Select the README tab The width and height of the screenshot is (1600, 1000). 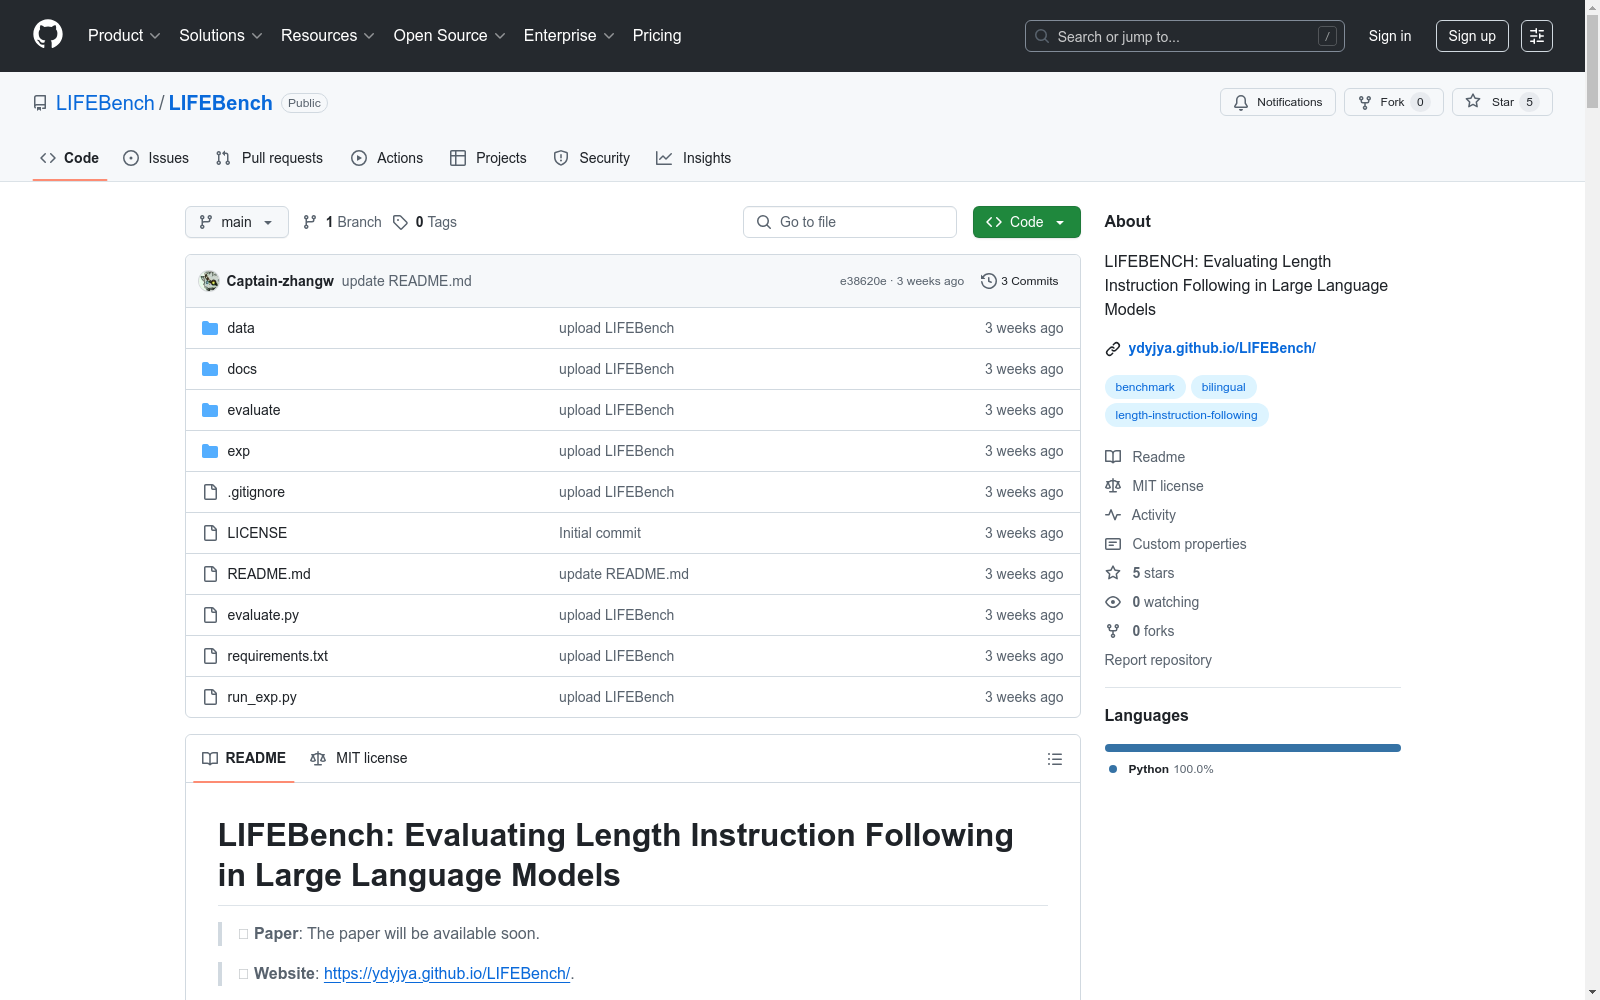click(244, 758)
